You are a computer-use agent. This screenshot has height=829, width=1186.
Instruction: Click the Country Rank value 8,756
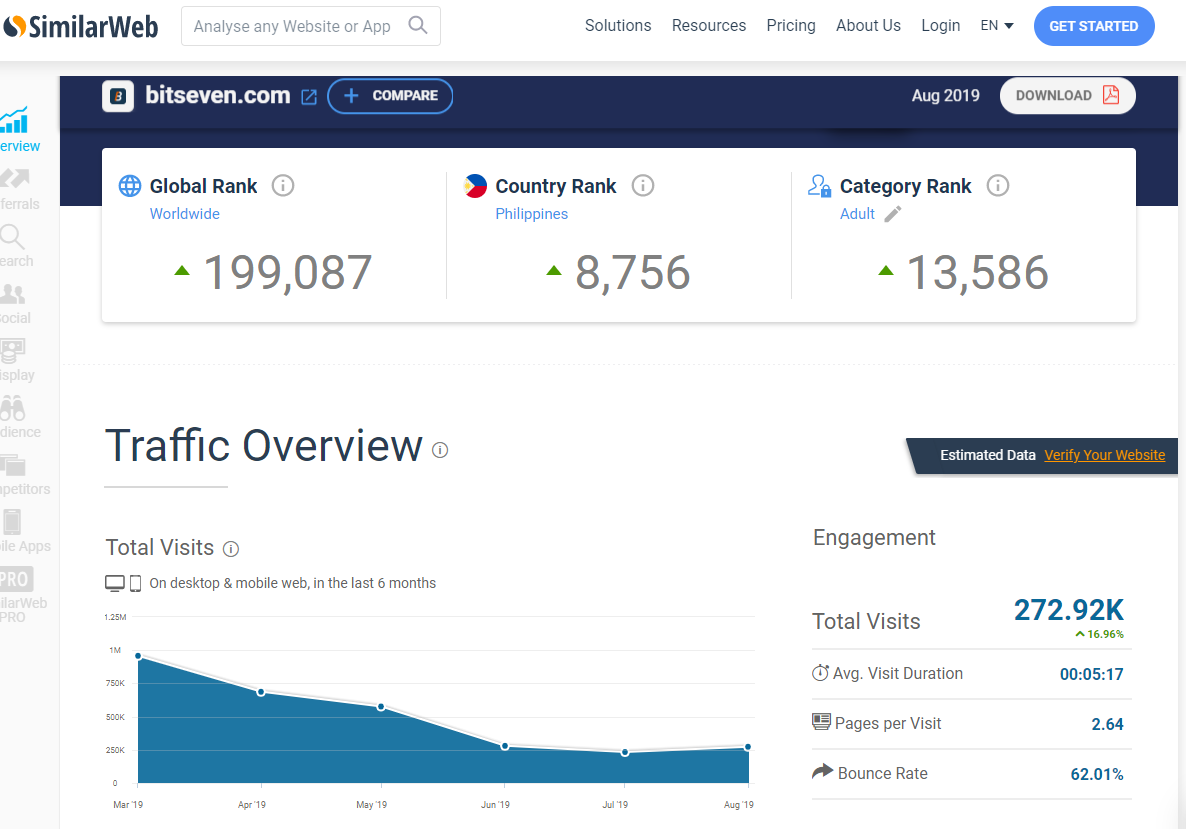[632, 272]
